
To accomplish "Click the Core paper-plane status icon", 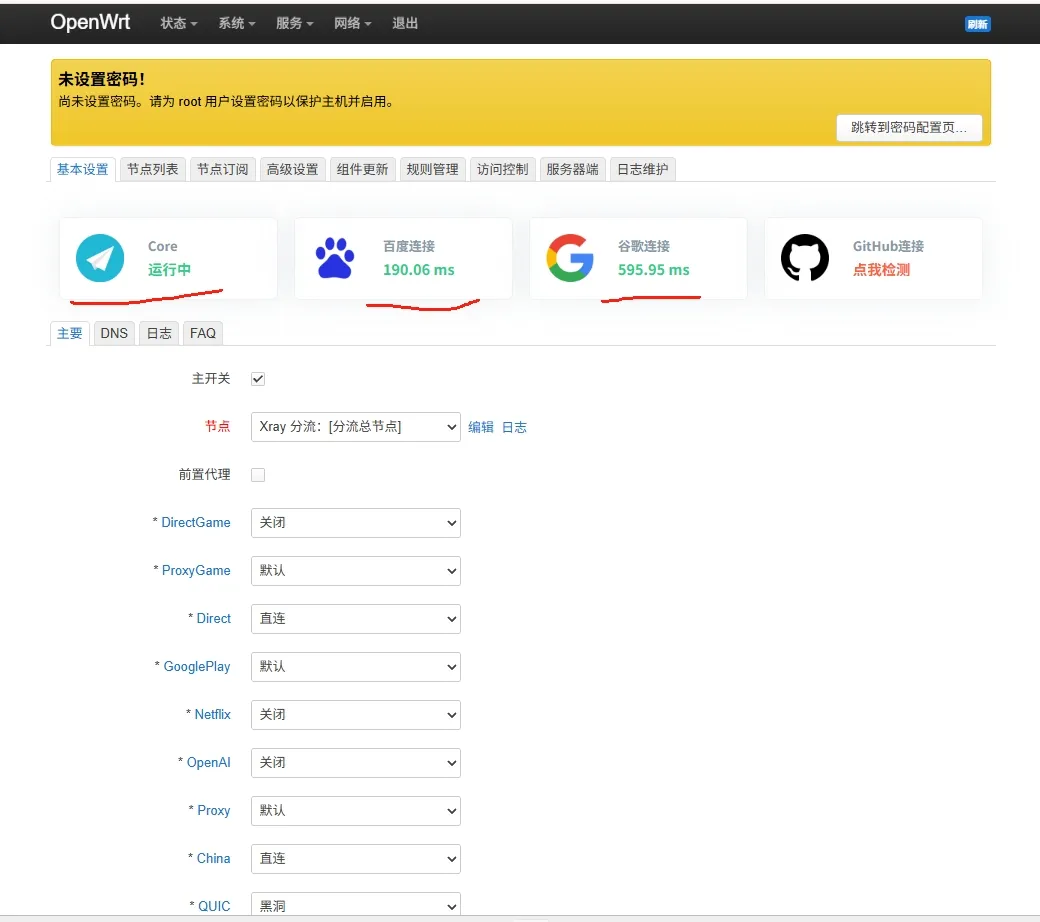I will pyautogui.click(x=100, y=258).
